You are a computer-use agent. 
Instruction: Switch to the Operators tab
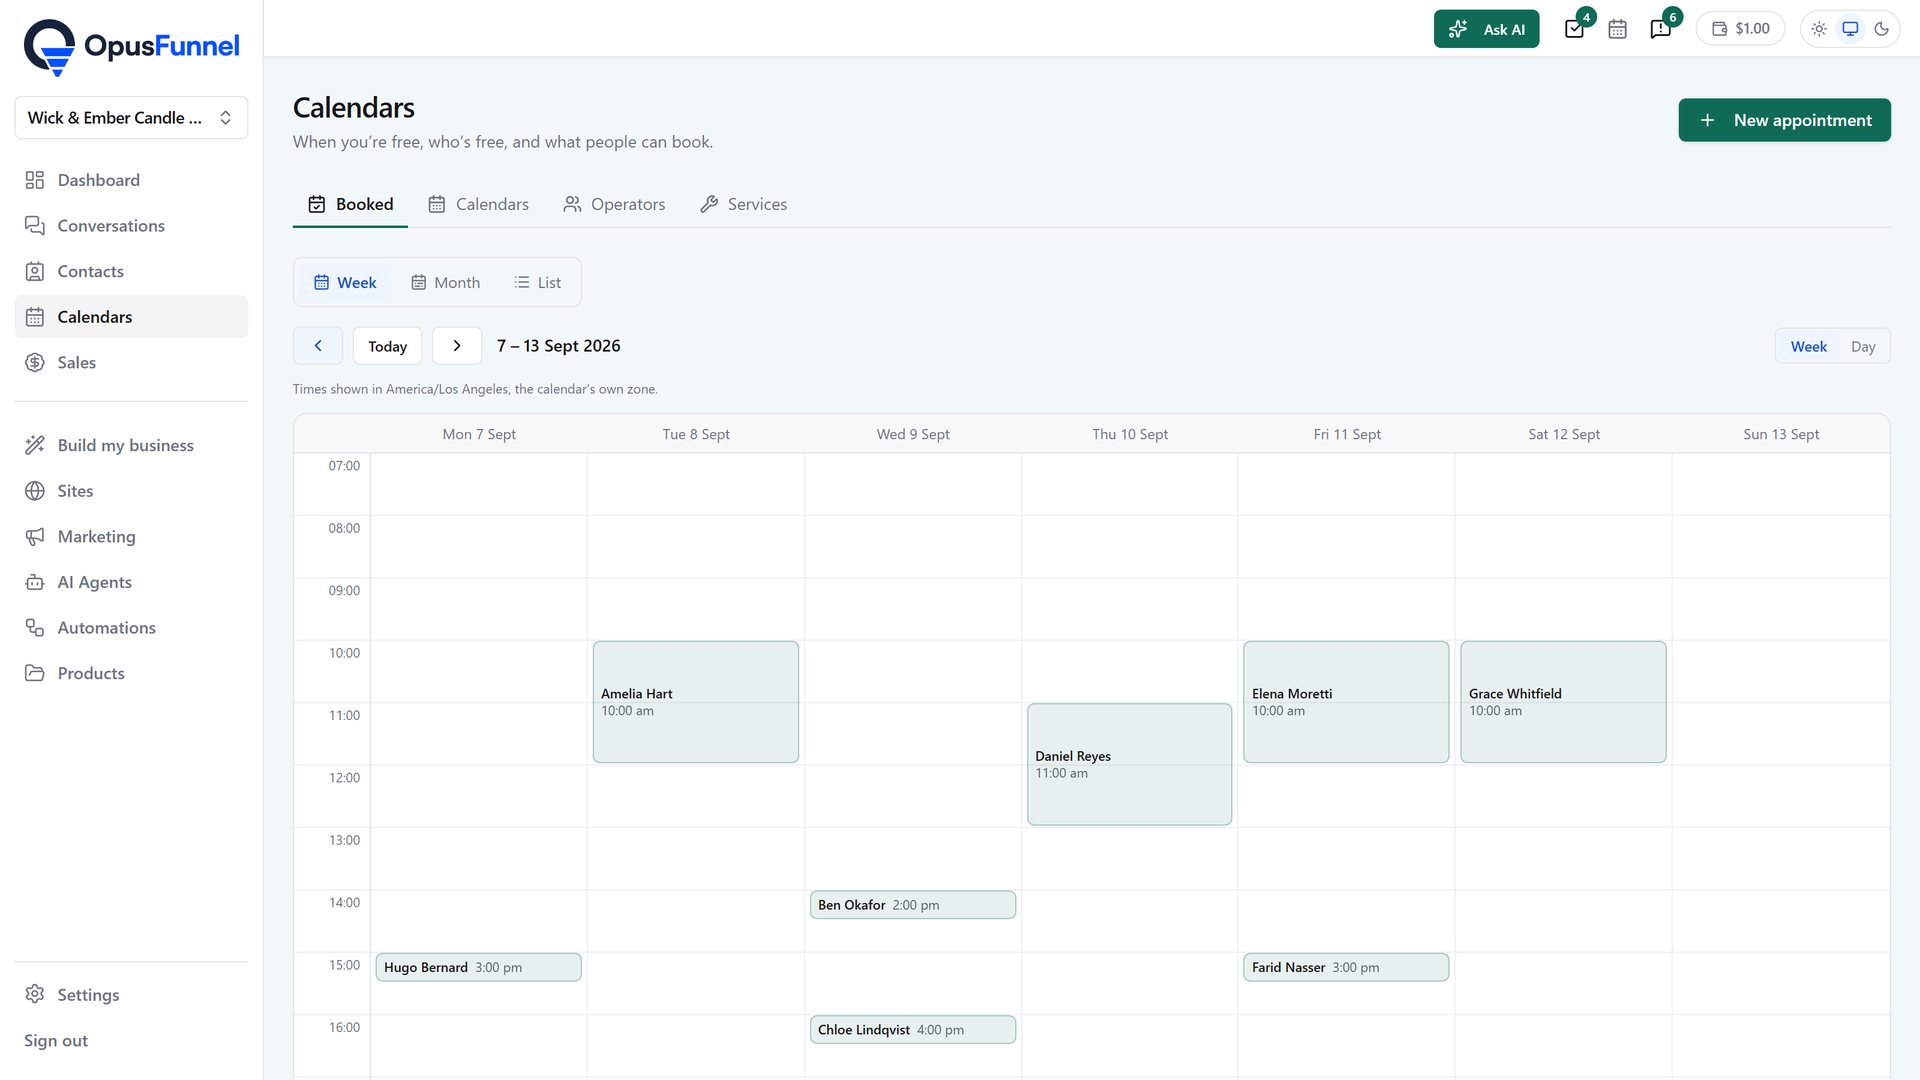tap(614, 204)
